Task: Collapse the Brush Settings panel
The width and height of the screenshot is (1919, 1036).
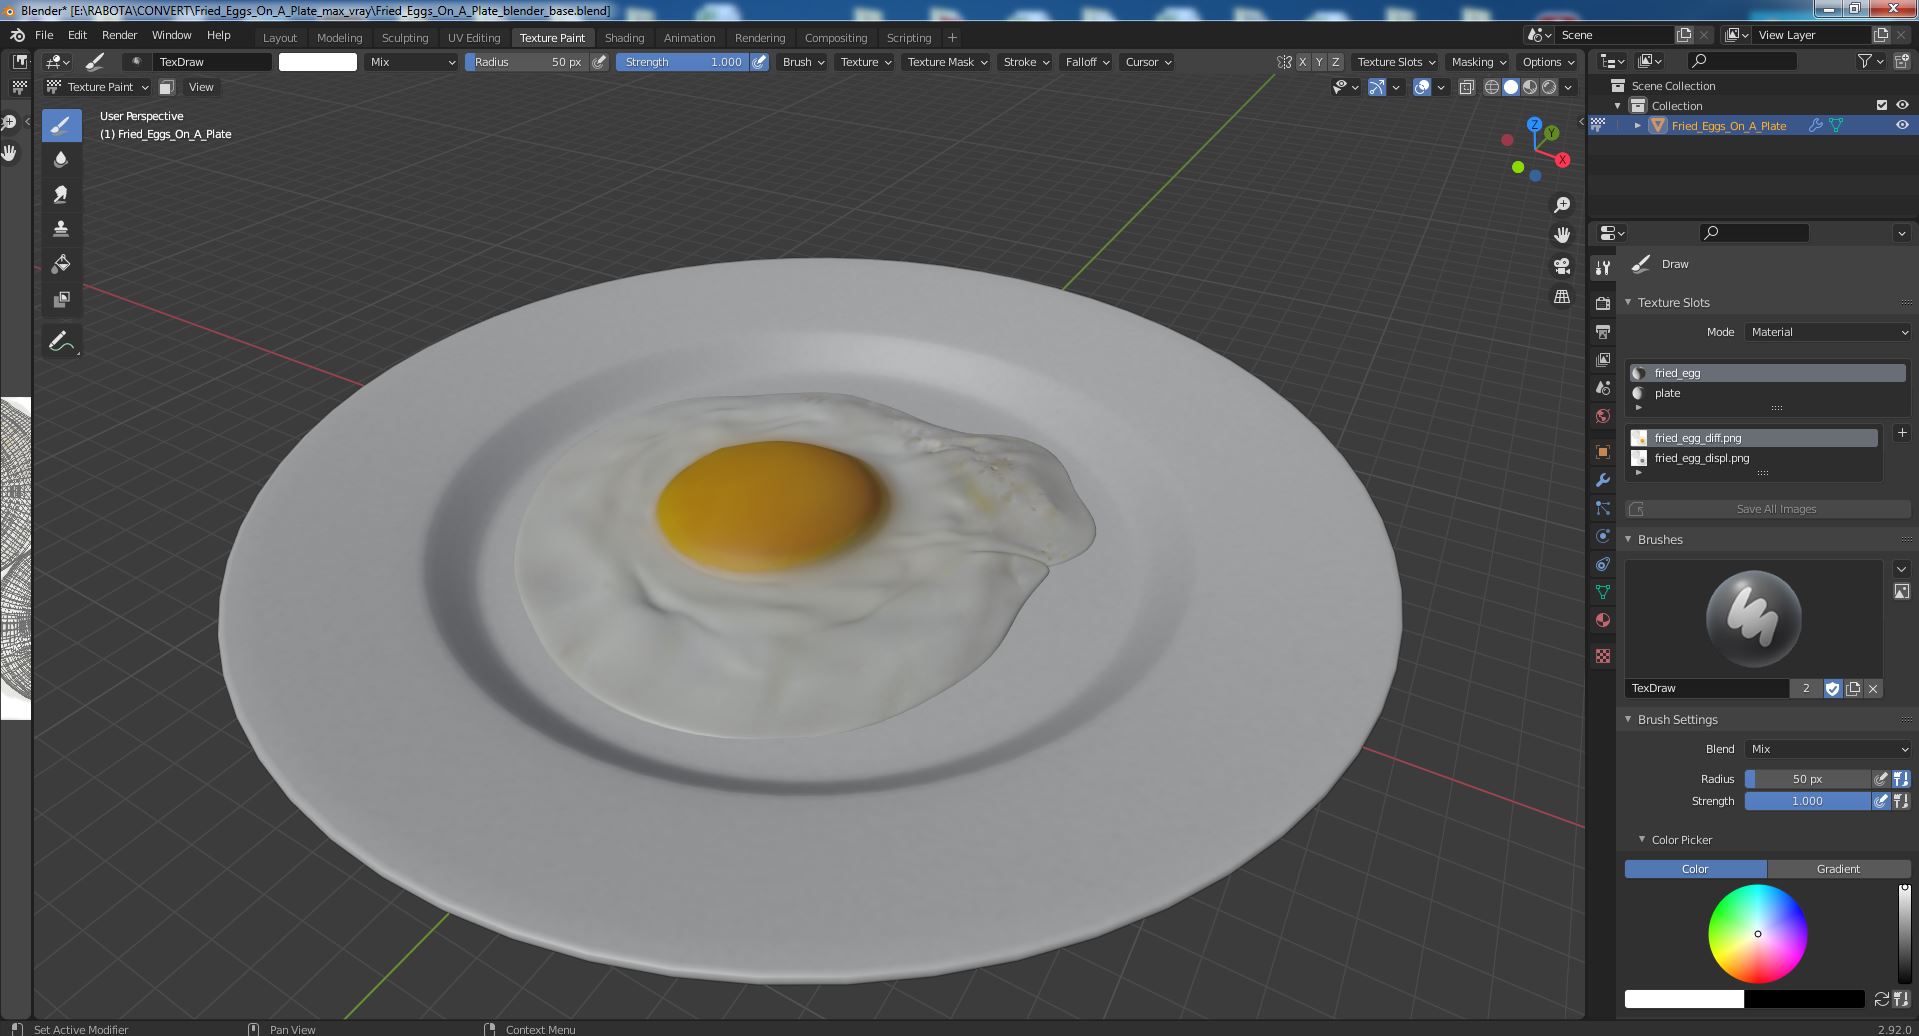Action: click(1628, 720)
